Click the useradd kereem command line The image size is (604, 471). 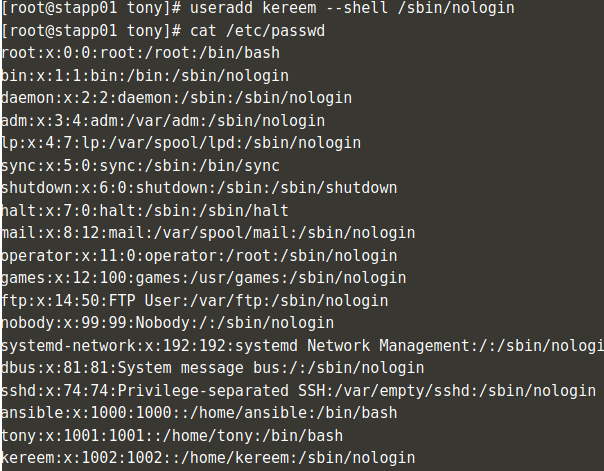[300, 8]
